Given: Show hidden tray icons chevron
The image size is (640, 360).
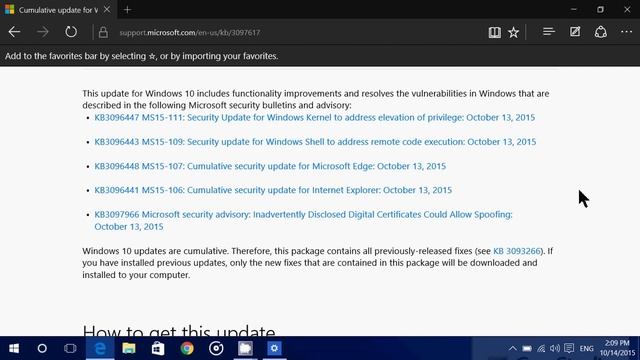Looking at the screenshot, I should 512,348.
